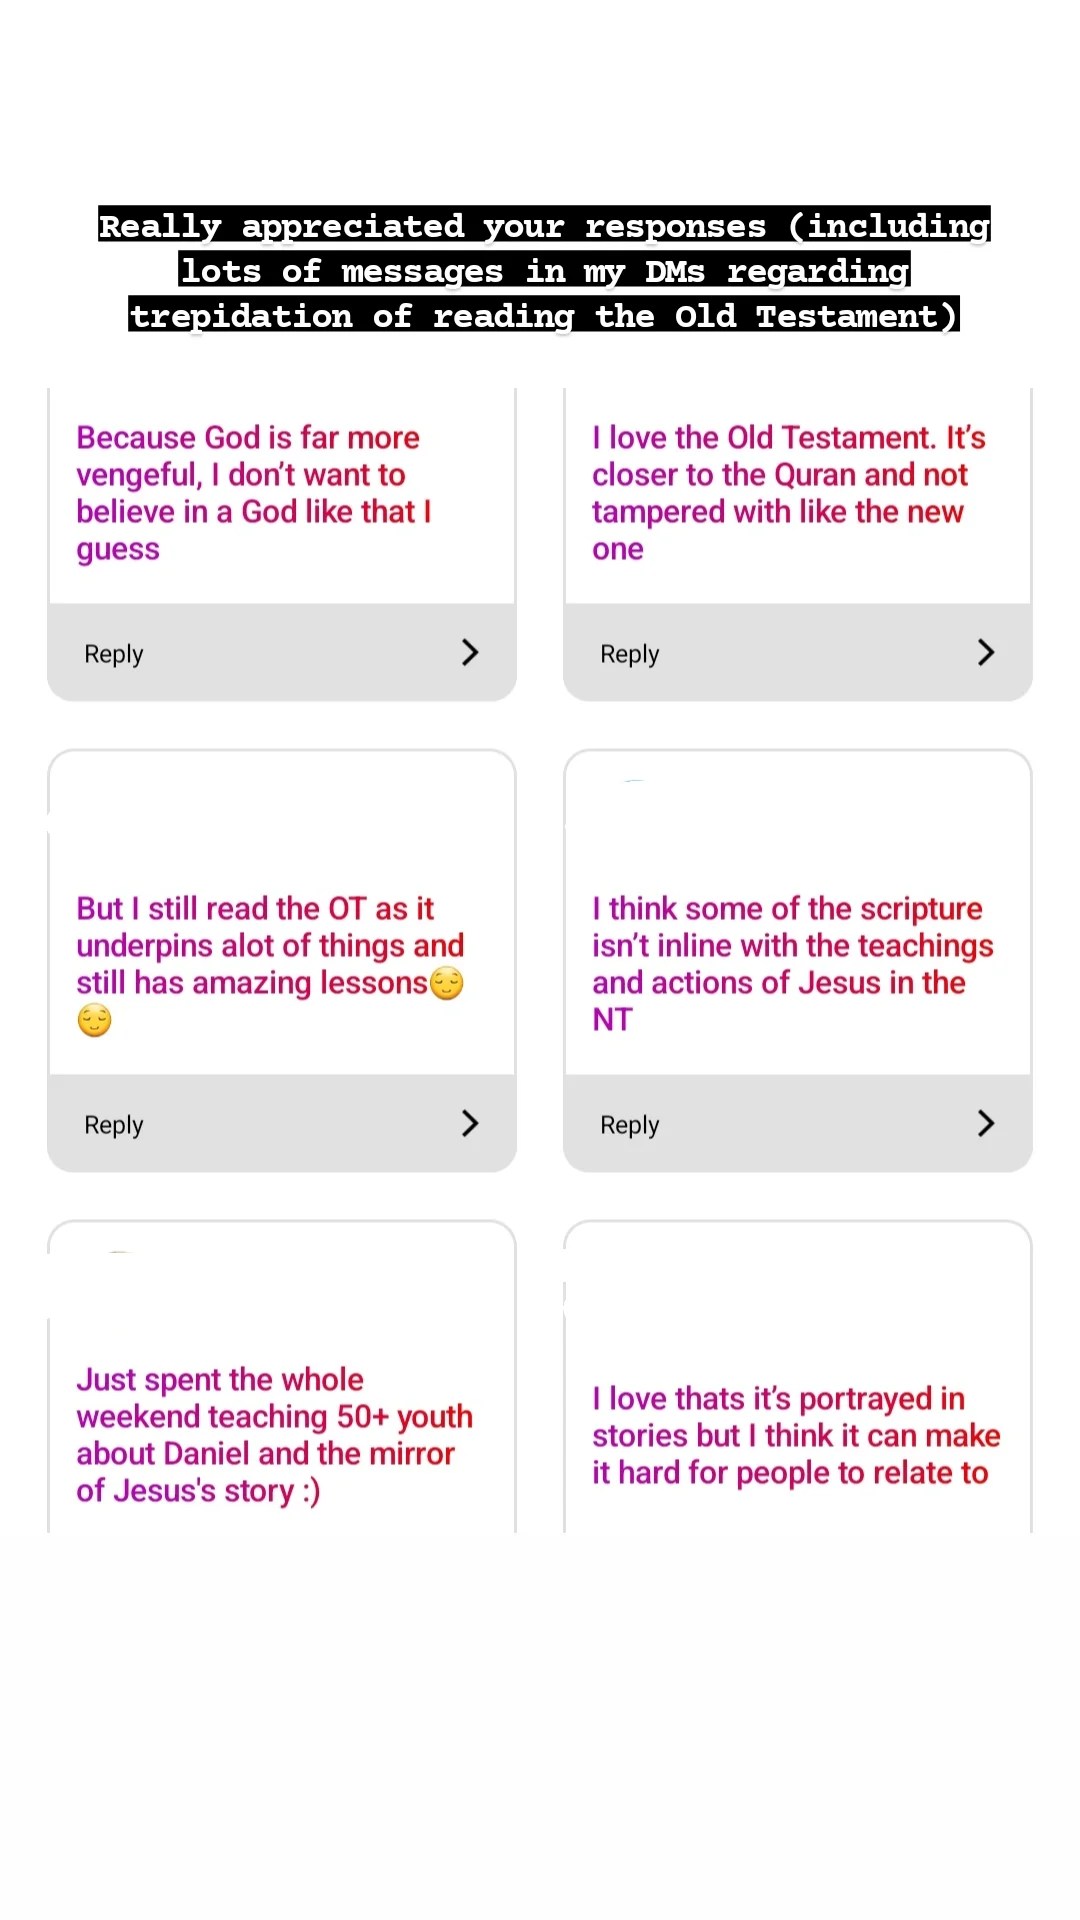Reply to the 'I love the Old Testament' response

pyautogui.click(x=630, y=654)
